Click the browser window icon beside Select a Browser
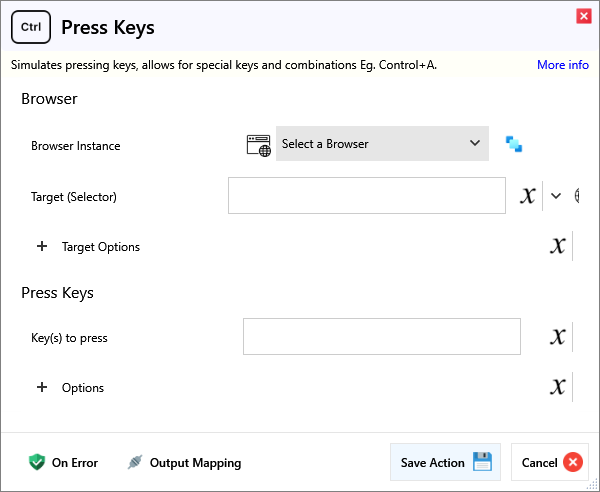The width and height of the screenshot is (600, 492). tap(258, 144)
